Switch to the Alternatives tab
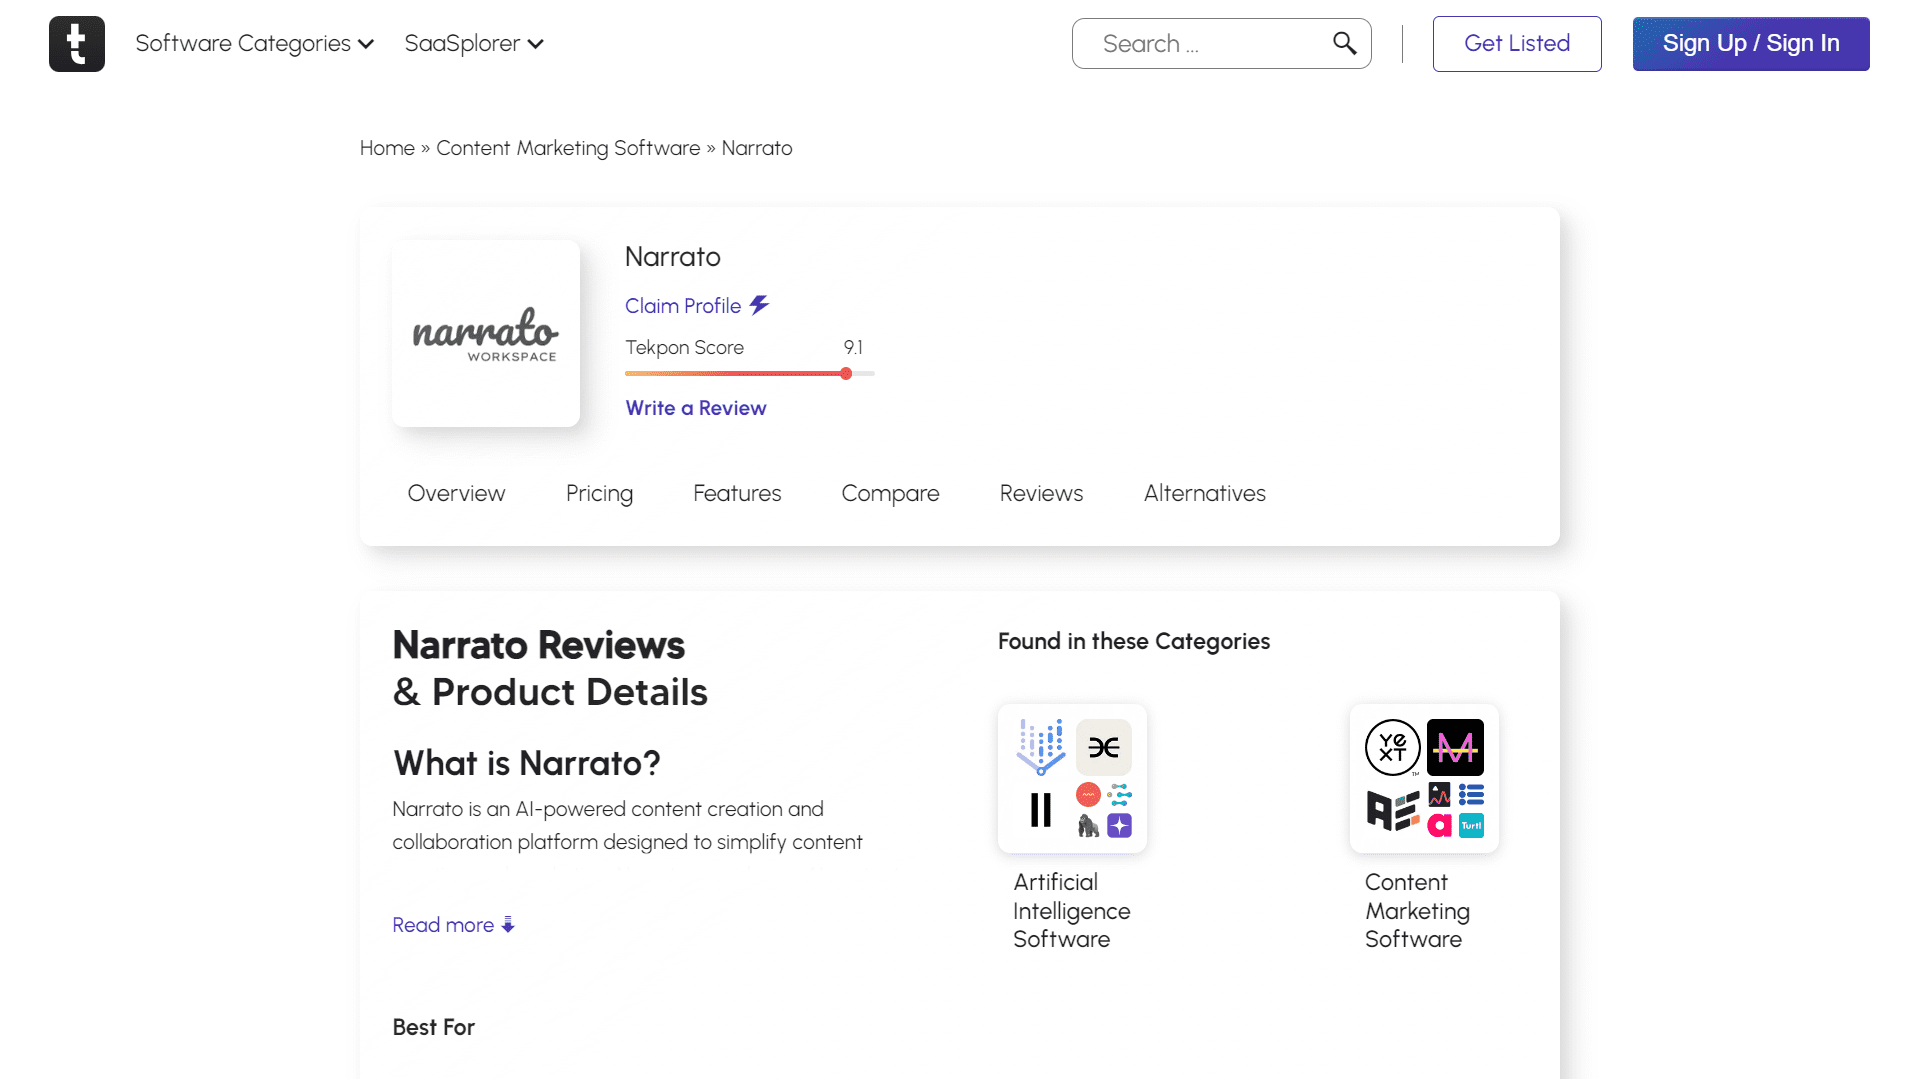 (1204, 493)
